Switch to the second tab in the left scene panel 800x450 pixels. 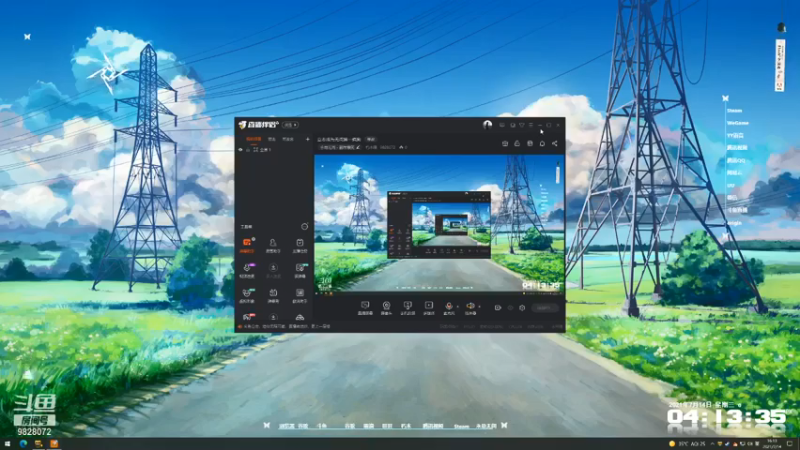pyautogui.click(x=271, y=139)
